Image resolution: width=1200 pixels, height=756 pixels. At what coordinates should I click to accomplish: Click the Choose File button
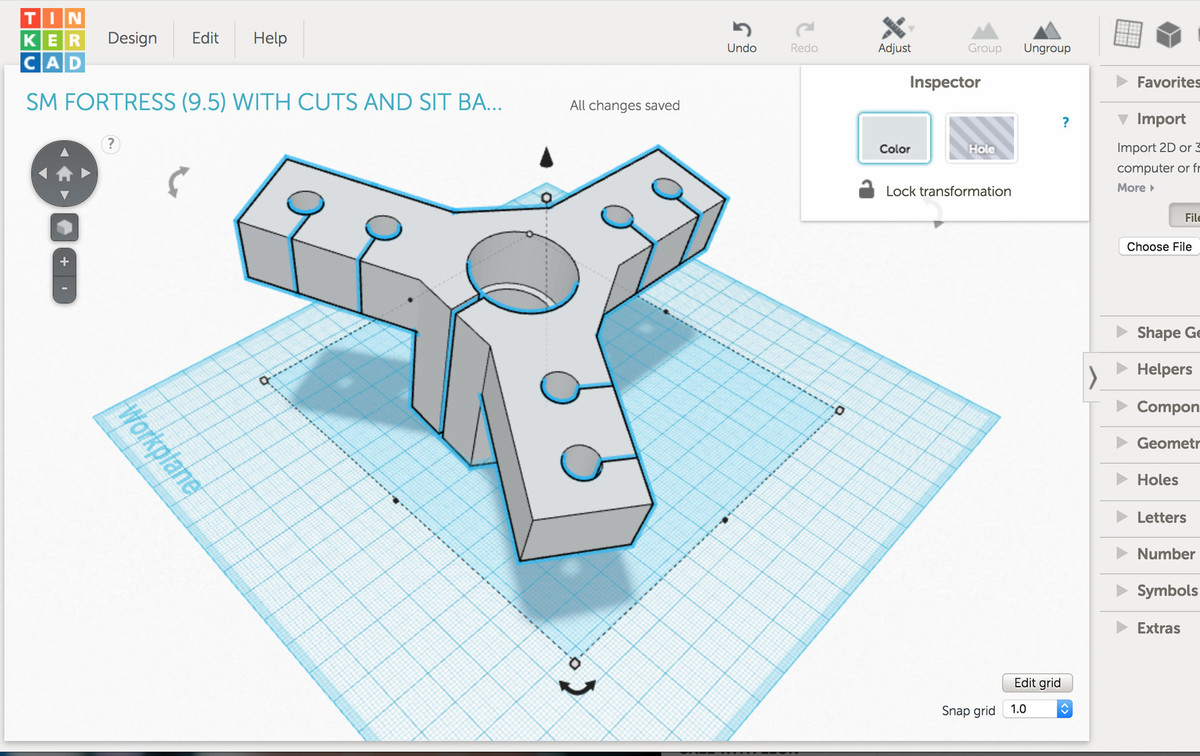point(1159,246)
